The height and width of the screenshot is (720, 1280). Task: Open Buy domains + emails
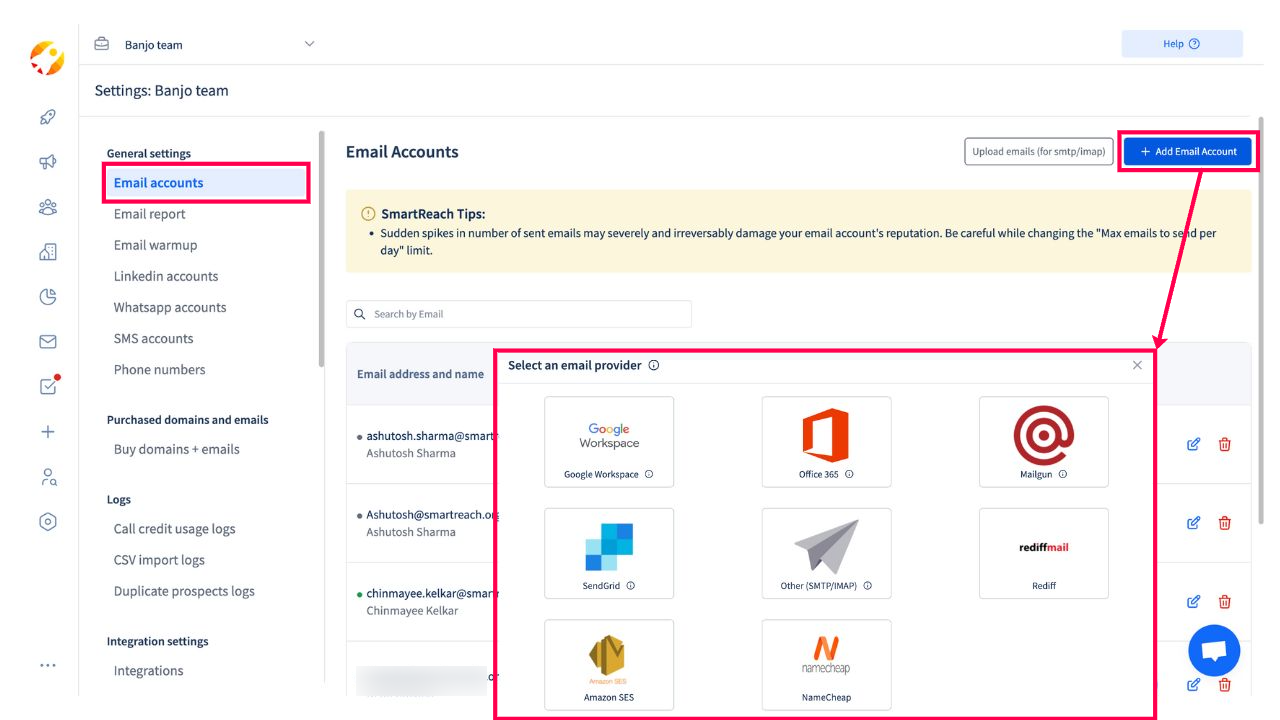[177, 449]
